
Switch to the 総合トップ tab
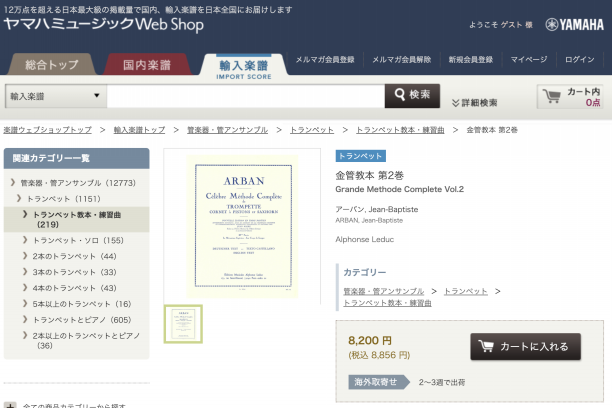tap(52, 64)
